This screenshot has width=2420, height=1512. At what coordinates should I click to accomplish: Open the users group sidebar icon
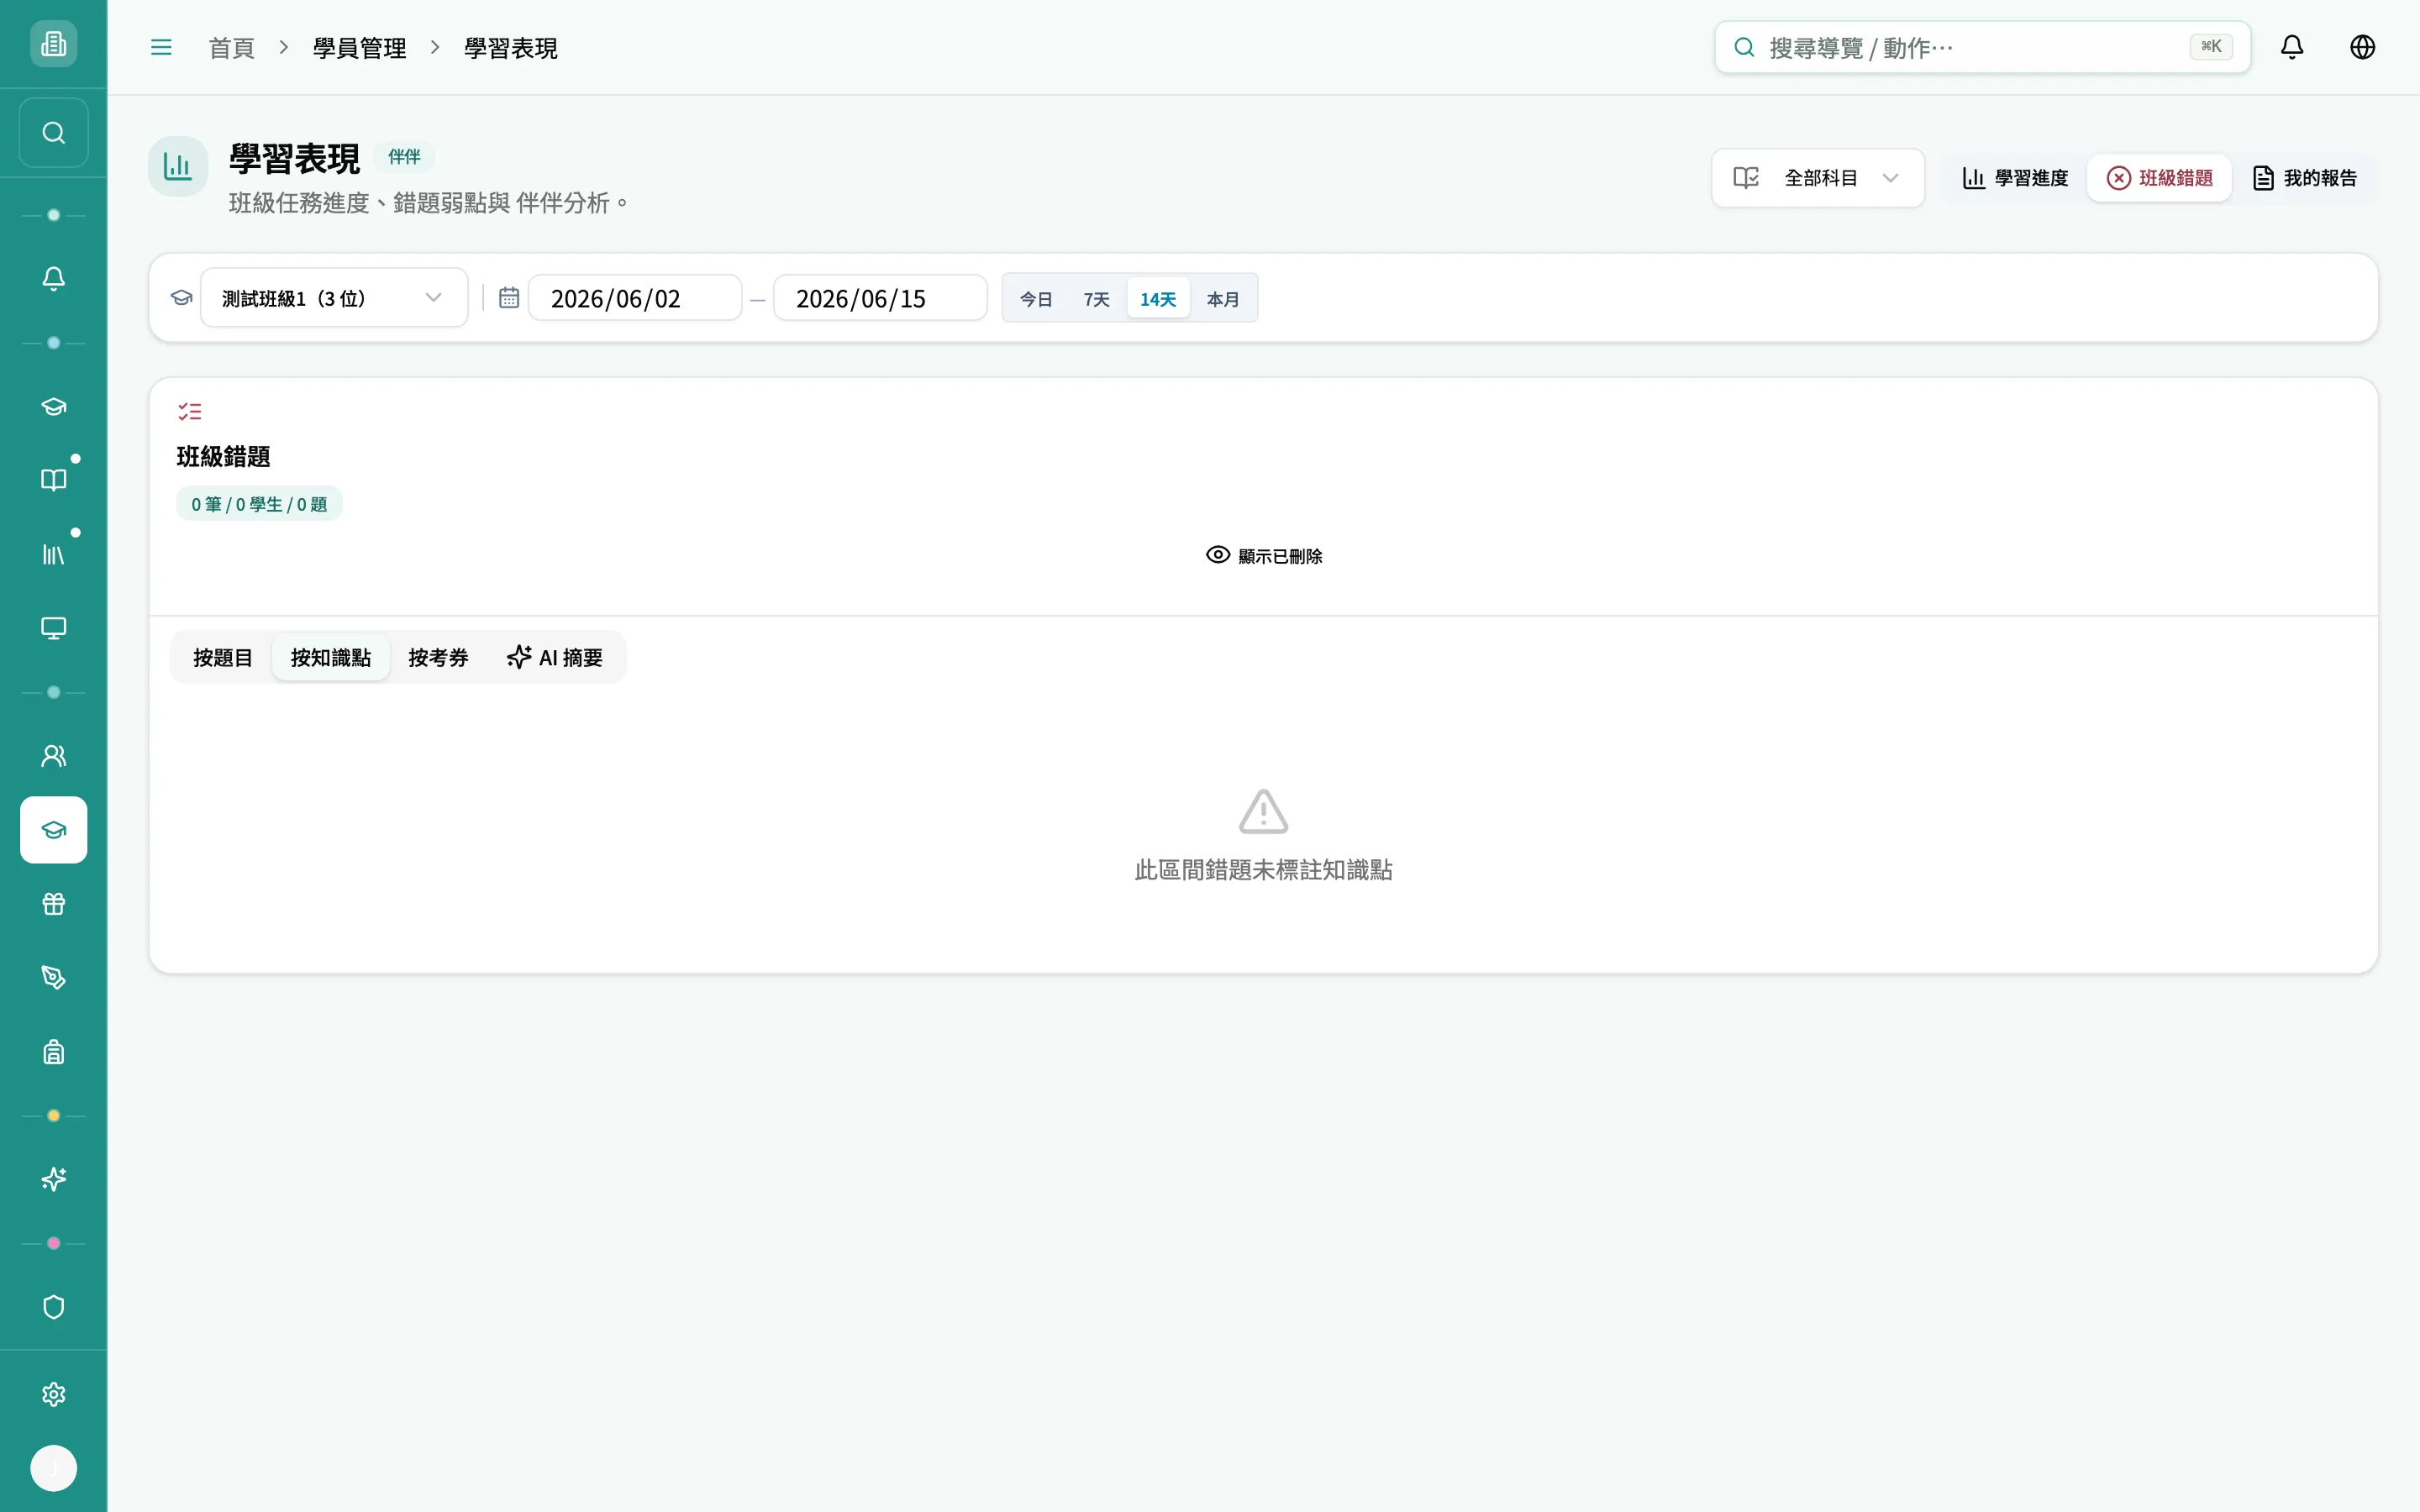click(x=53, y=756)
